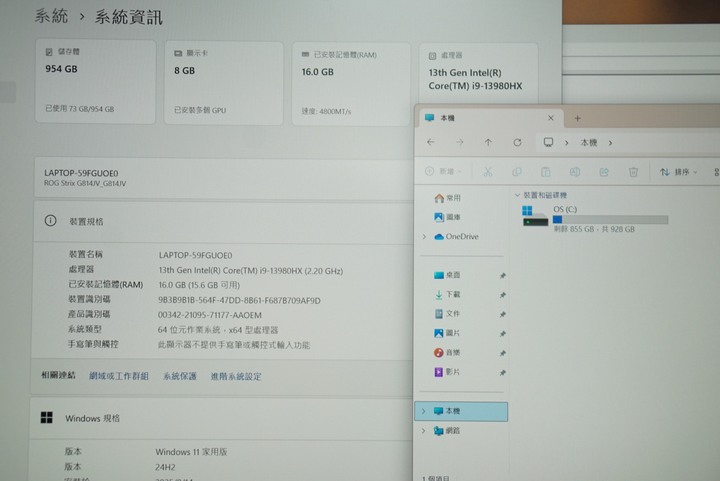
Task: Click pin icon beside 音樂
Action: tap(502, 353)
